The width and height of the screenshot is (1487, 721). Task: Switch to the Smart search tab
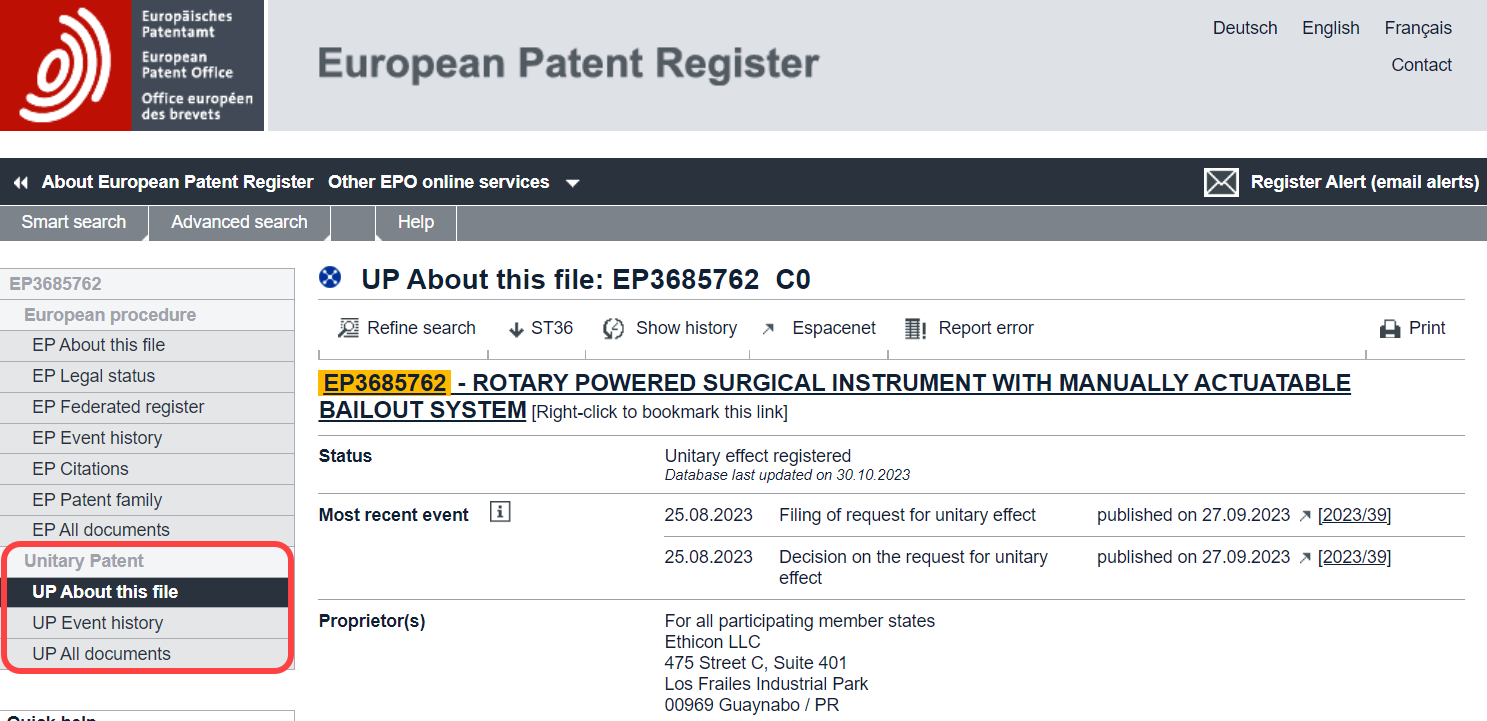pyautogui.click(x=74, y=222)
